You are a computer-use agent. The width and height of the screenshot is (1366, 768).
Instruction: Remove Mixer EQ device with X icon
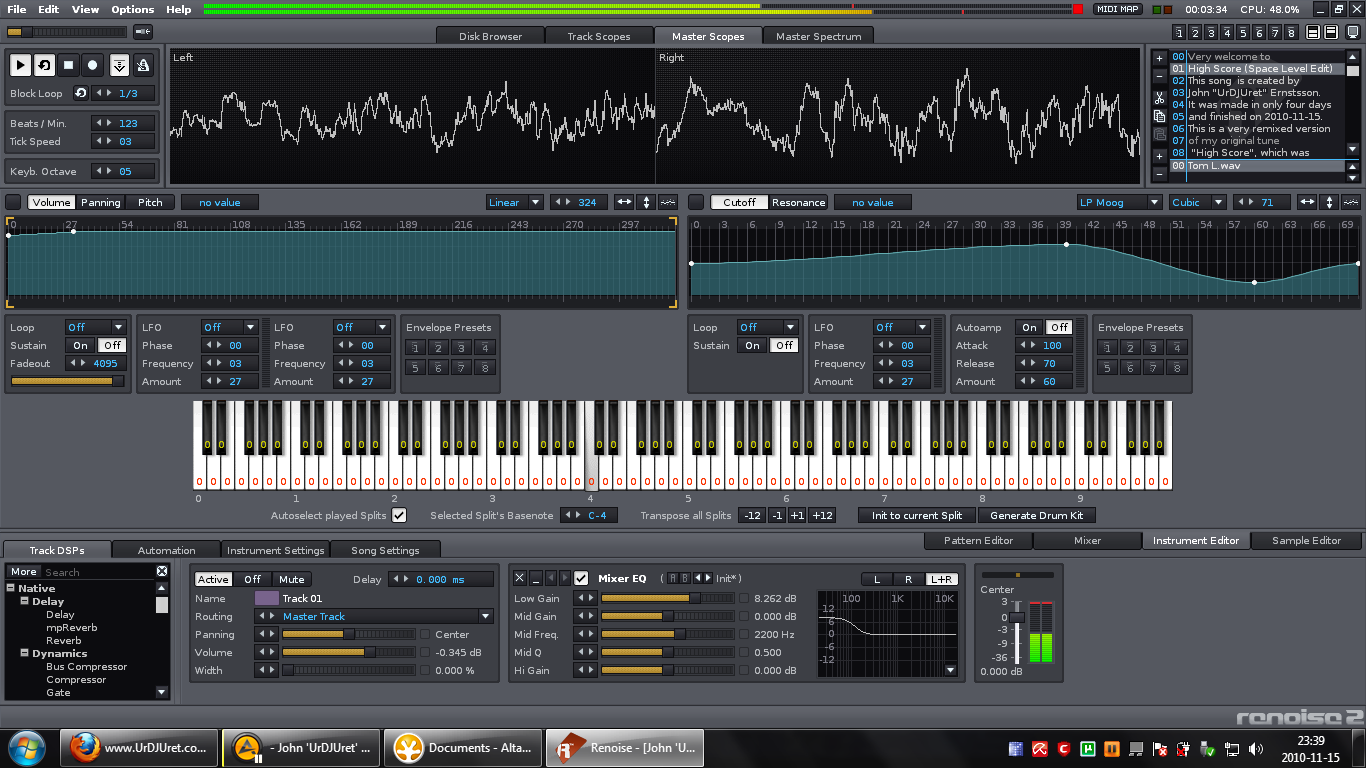pos(519,578)
